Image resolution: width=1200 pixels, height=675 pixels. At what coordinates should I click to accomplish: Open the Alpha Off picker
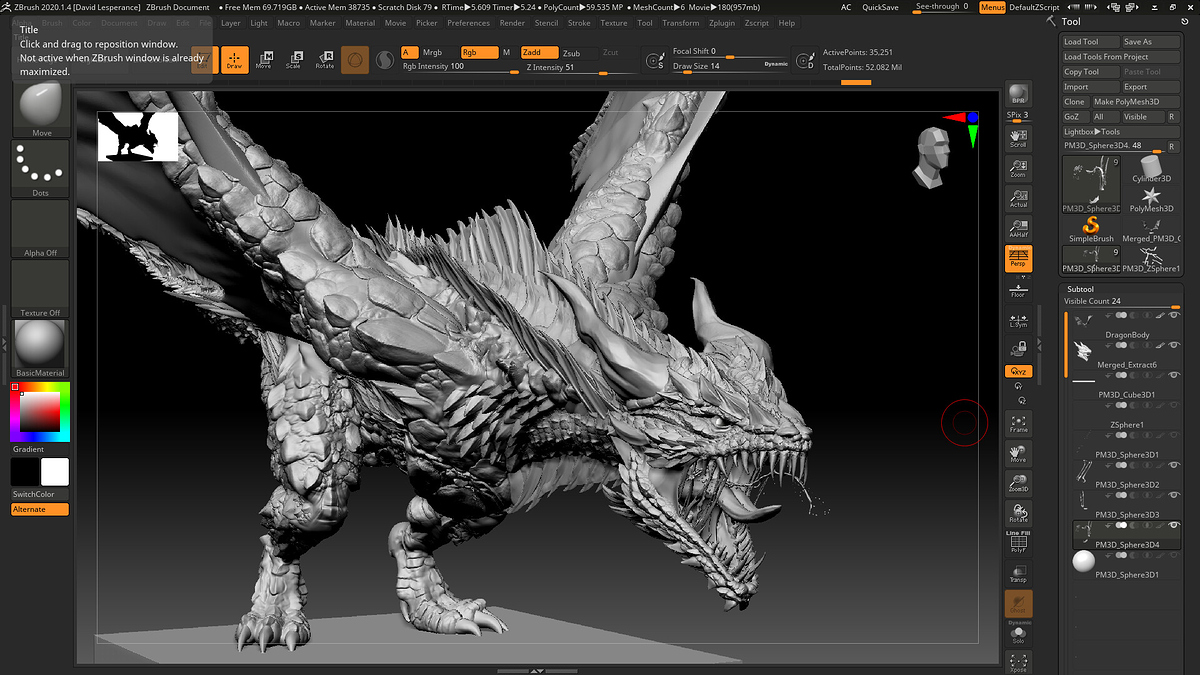click(x=41, y=229)
